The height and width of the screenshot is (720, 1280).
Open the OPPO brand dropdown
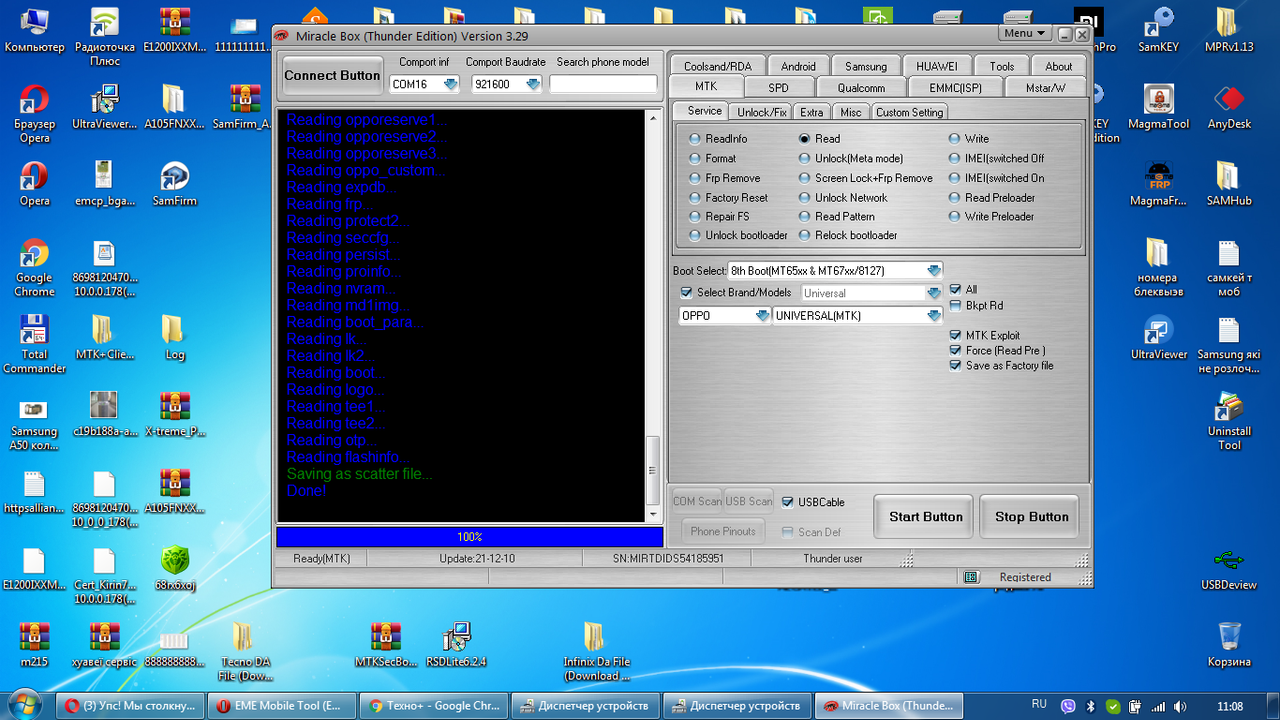coord(762,316)
